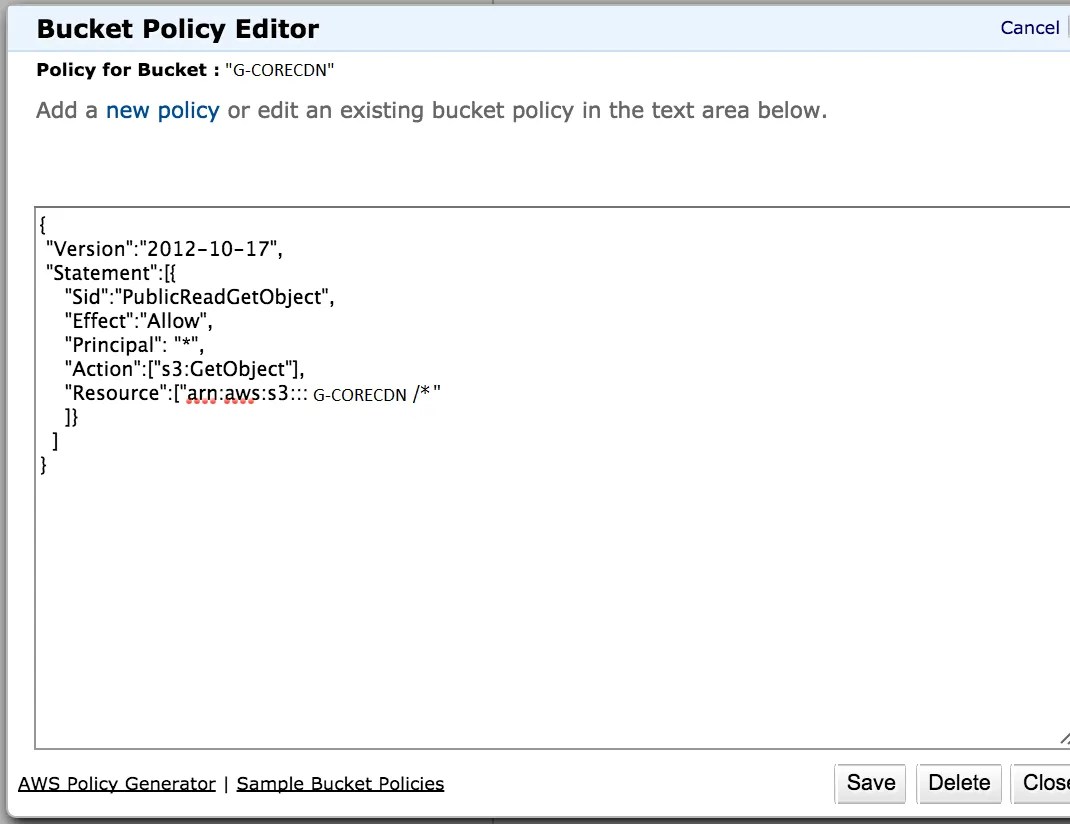
Task: Click the Version "2012-10-17" line
Action: [x=160, y=248]
